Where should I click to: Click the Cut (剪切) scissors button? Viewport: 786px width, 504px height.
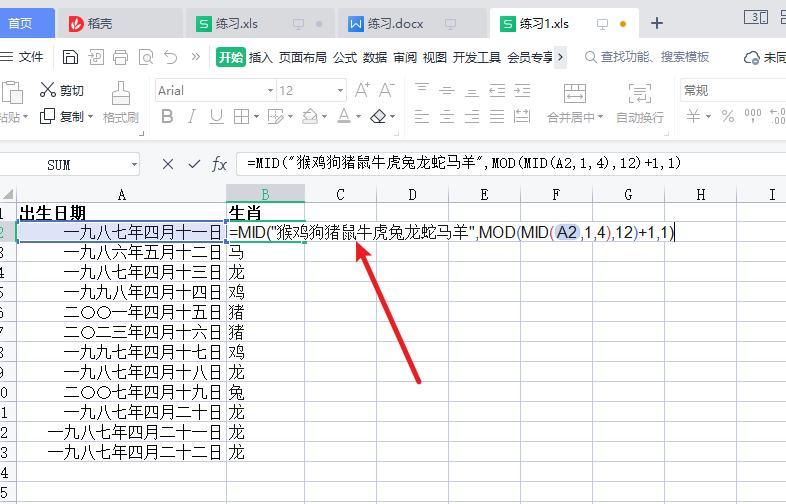62,90
